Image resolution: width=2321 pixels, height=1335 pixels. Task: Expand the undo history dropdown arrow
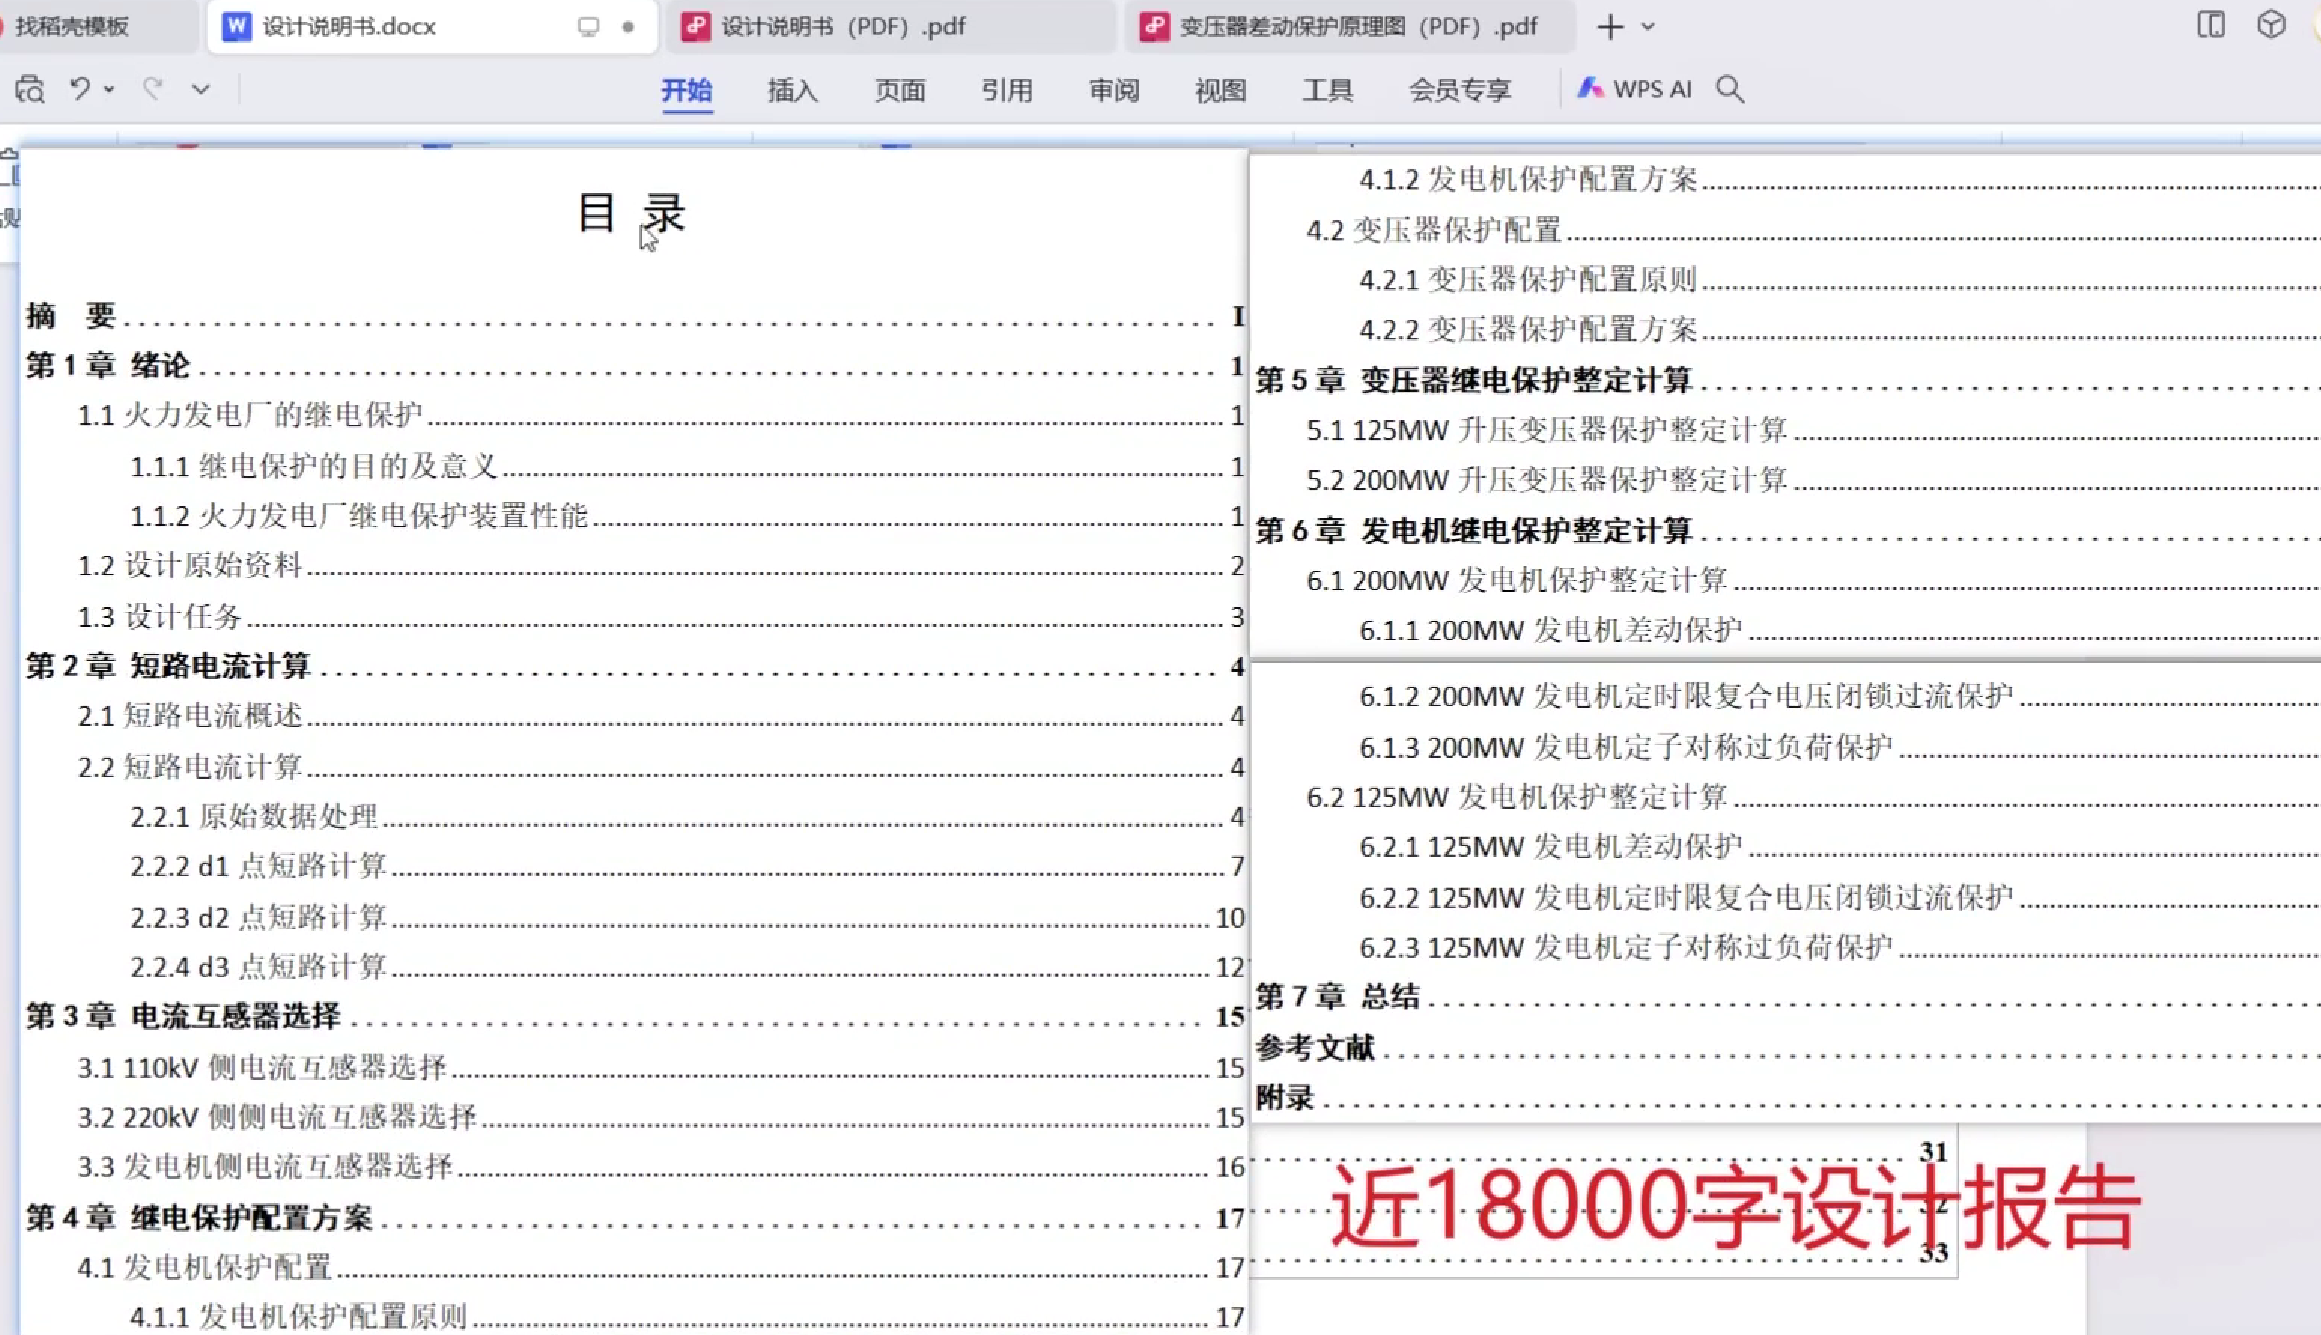point(109,89)
